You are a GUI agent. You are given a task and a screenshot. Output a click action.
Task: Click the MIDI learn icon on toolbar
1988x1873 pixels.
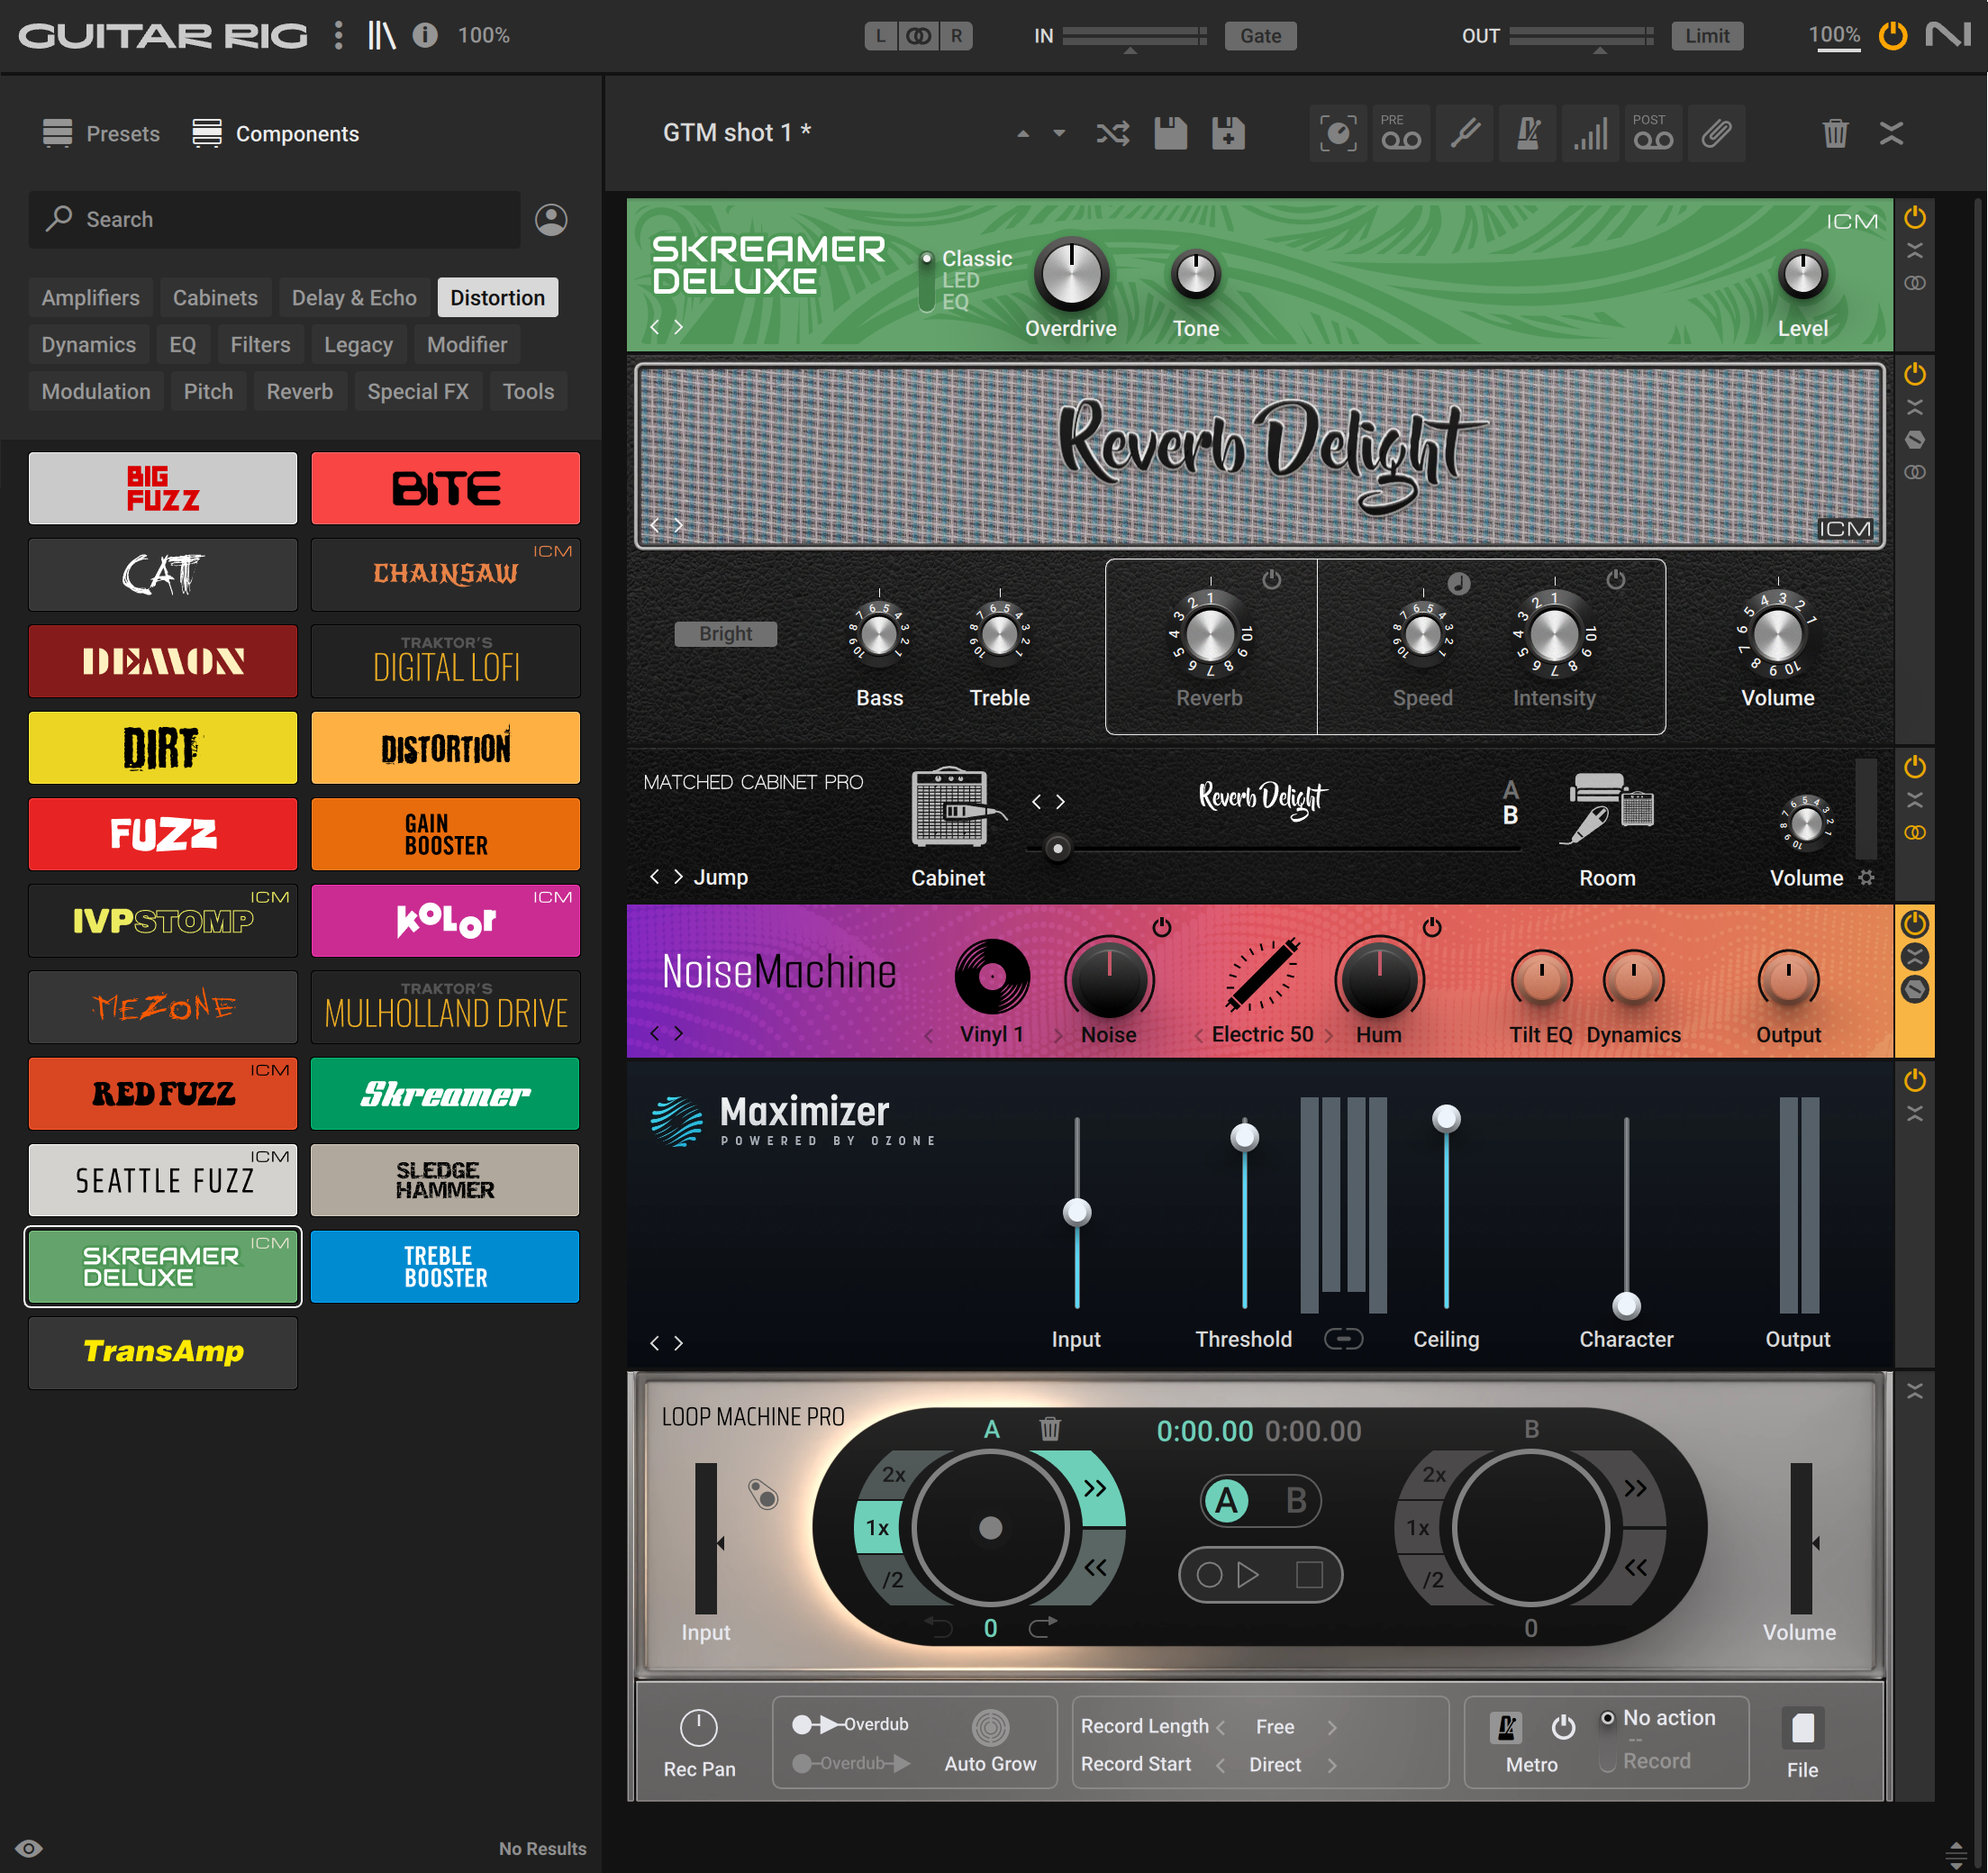pos(1335,132)
